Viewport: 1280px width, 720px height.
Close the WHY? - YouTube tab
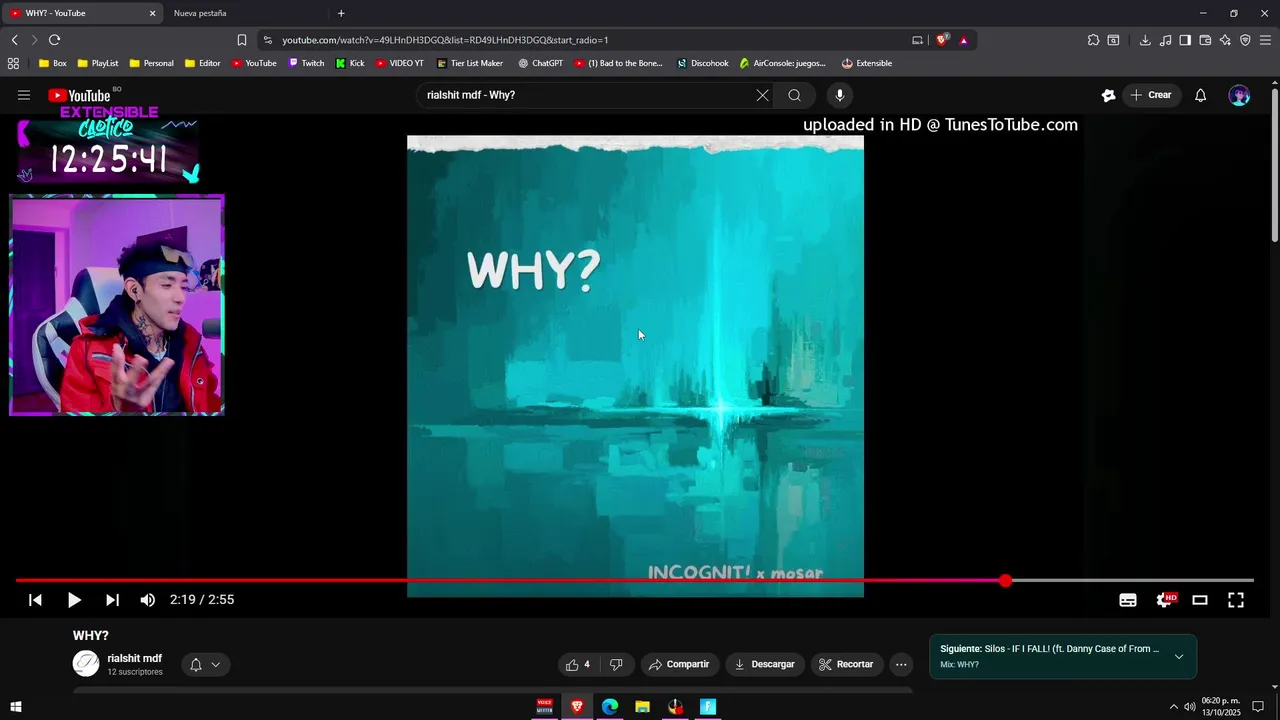[x=152, y=13]
